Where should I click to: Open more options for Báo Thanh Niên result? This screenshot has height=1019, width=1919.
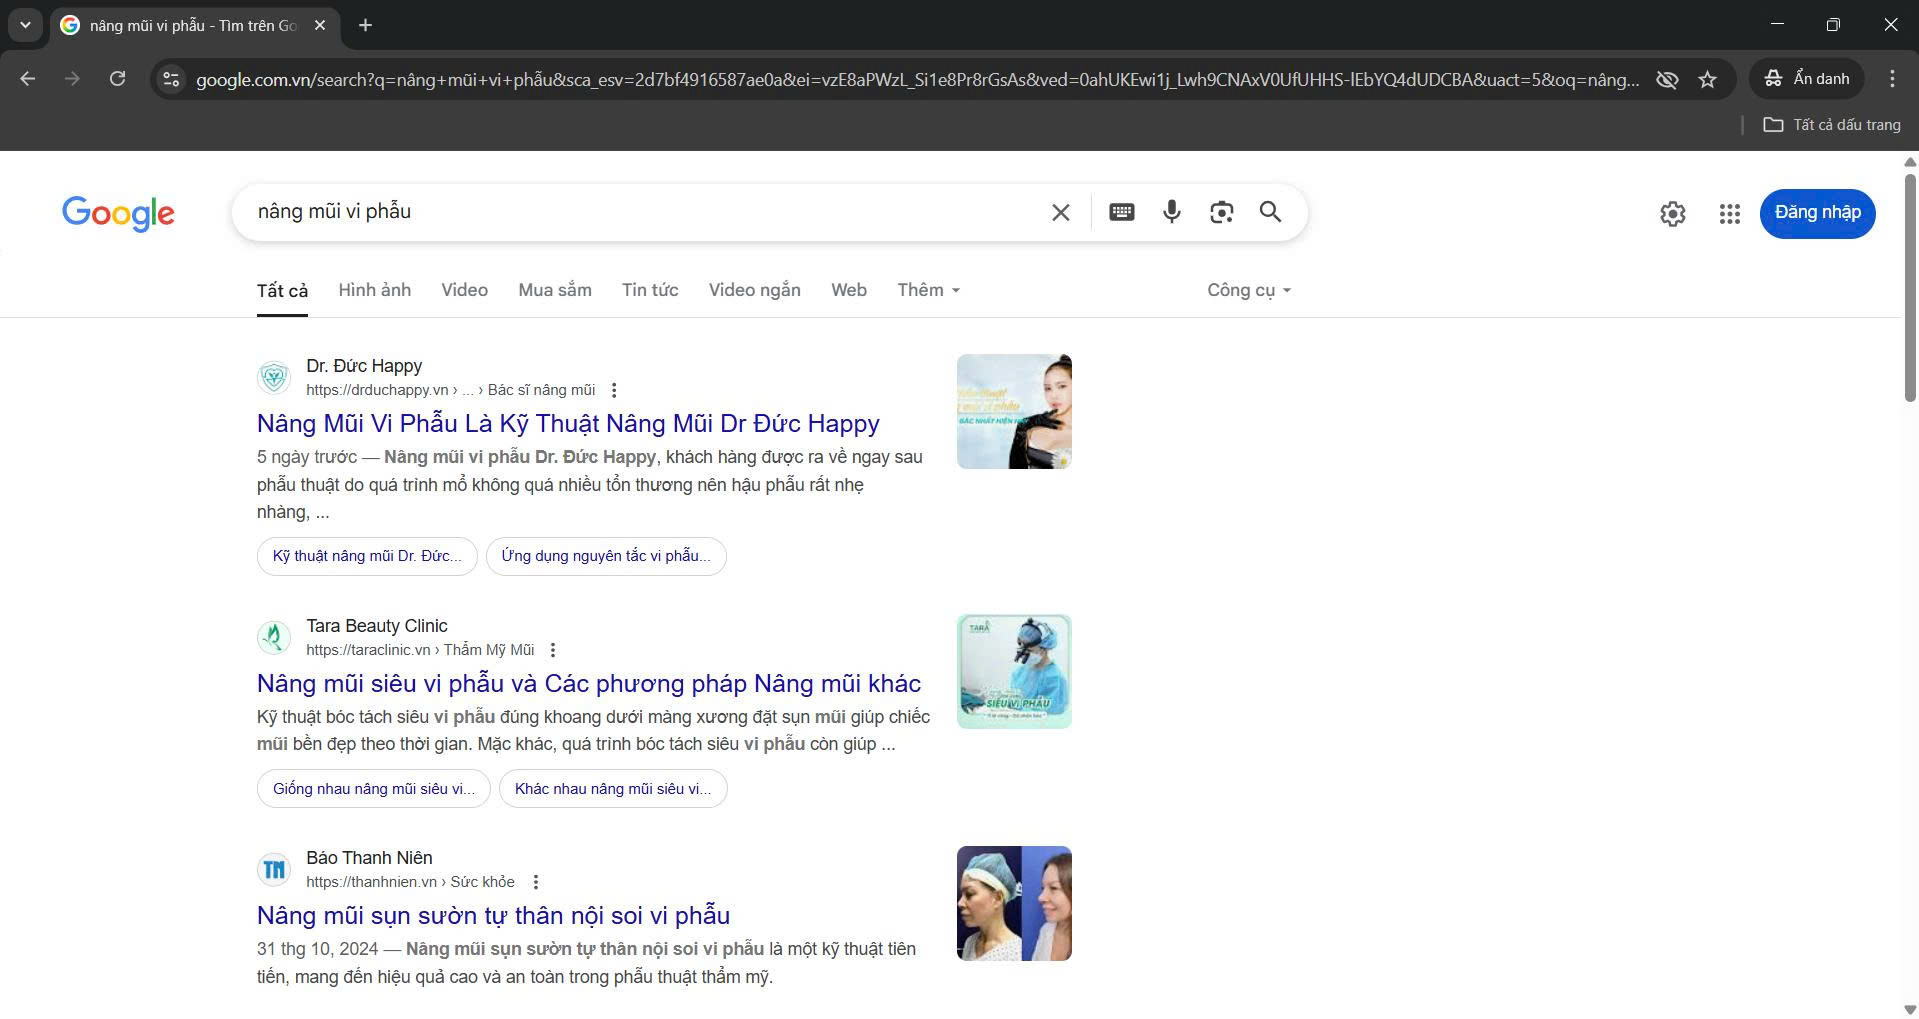[536, 882]
